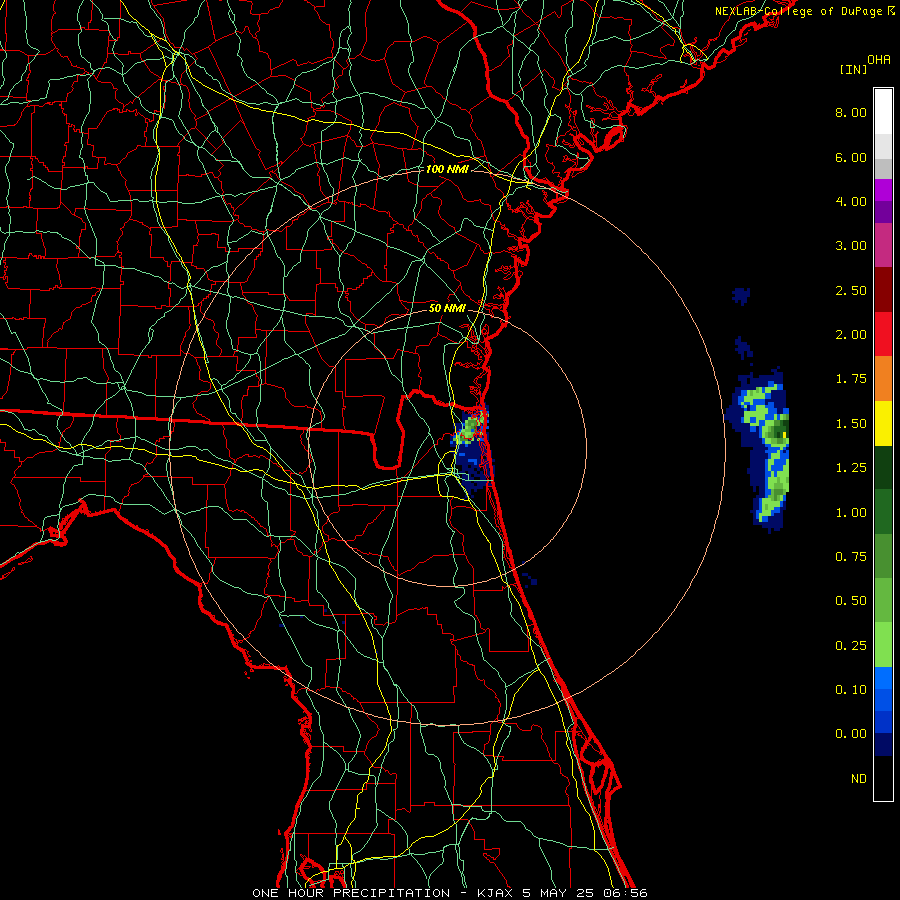Click the 3.00 legend value
900x900 pixels.
click(851, 246)
